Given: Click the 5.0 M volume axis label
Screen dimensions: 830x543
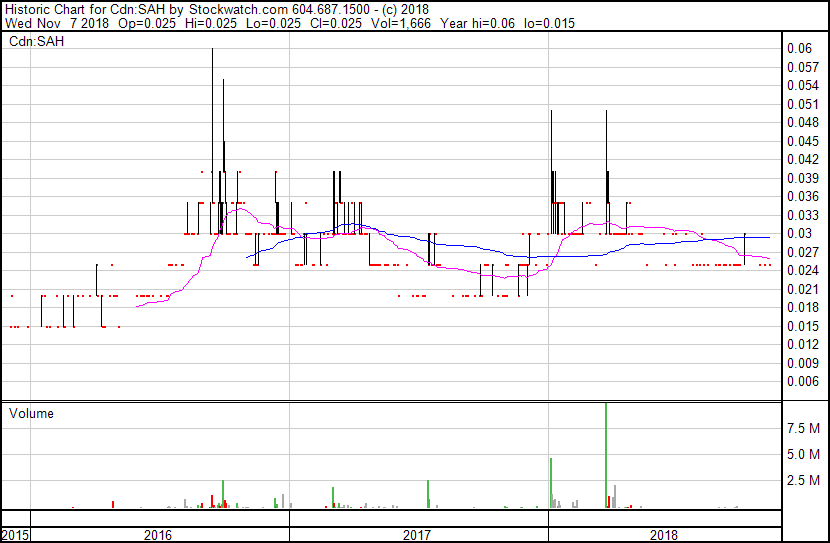Looking at the screenshot, I should (x=805, y=454).
